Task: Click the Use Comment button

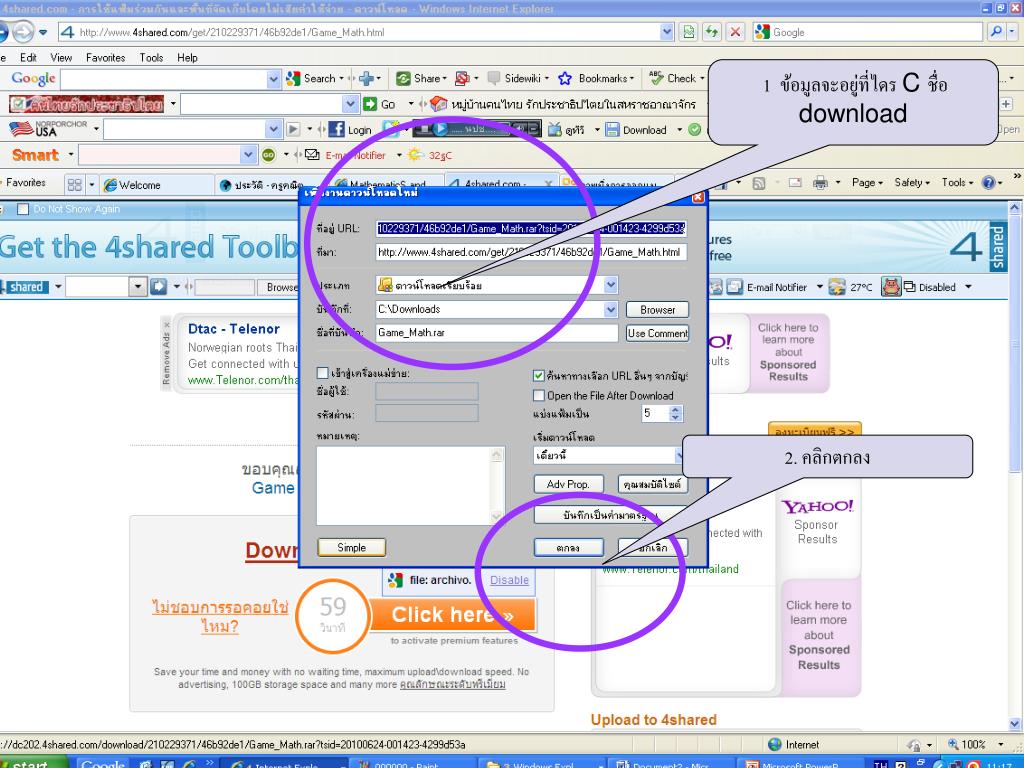Action: [657, 333]
